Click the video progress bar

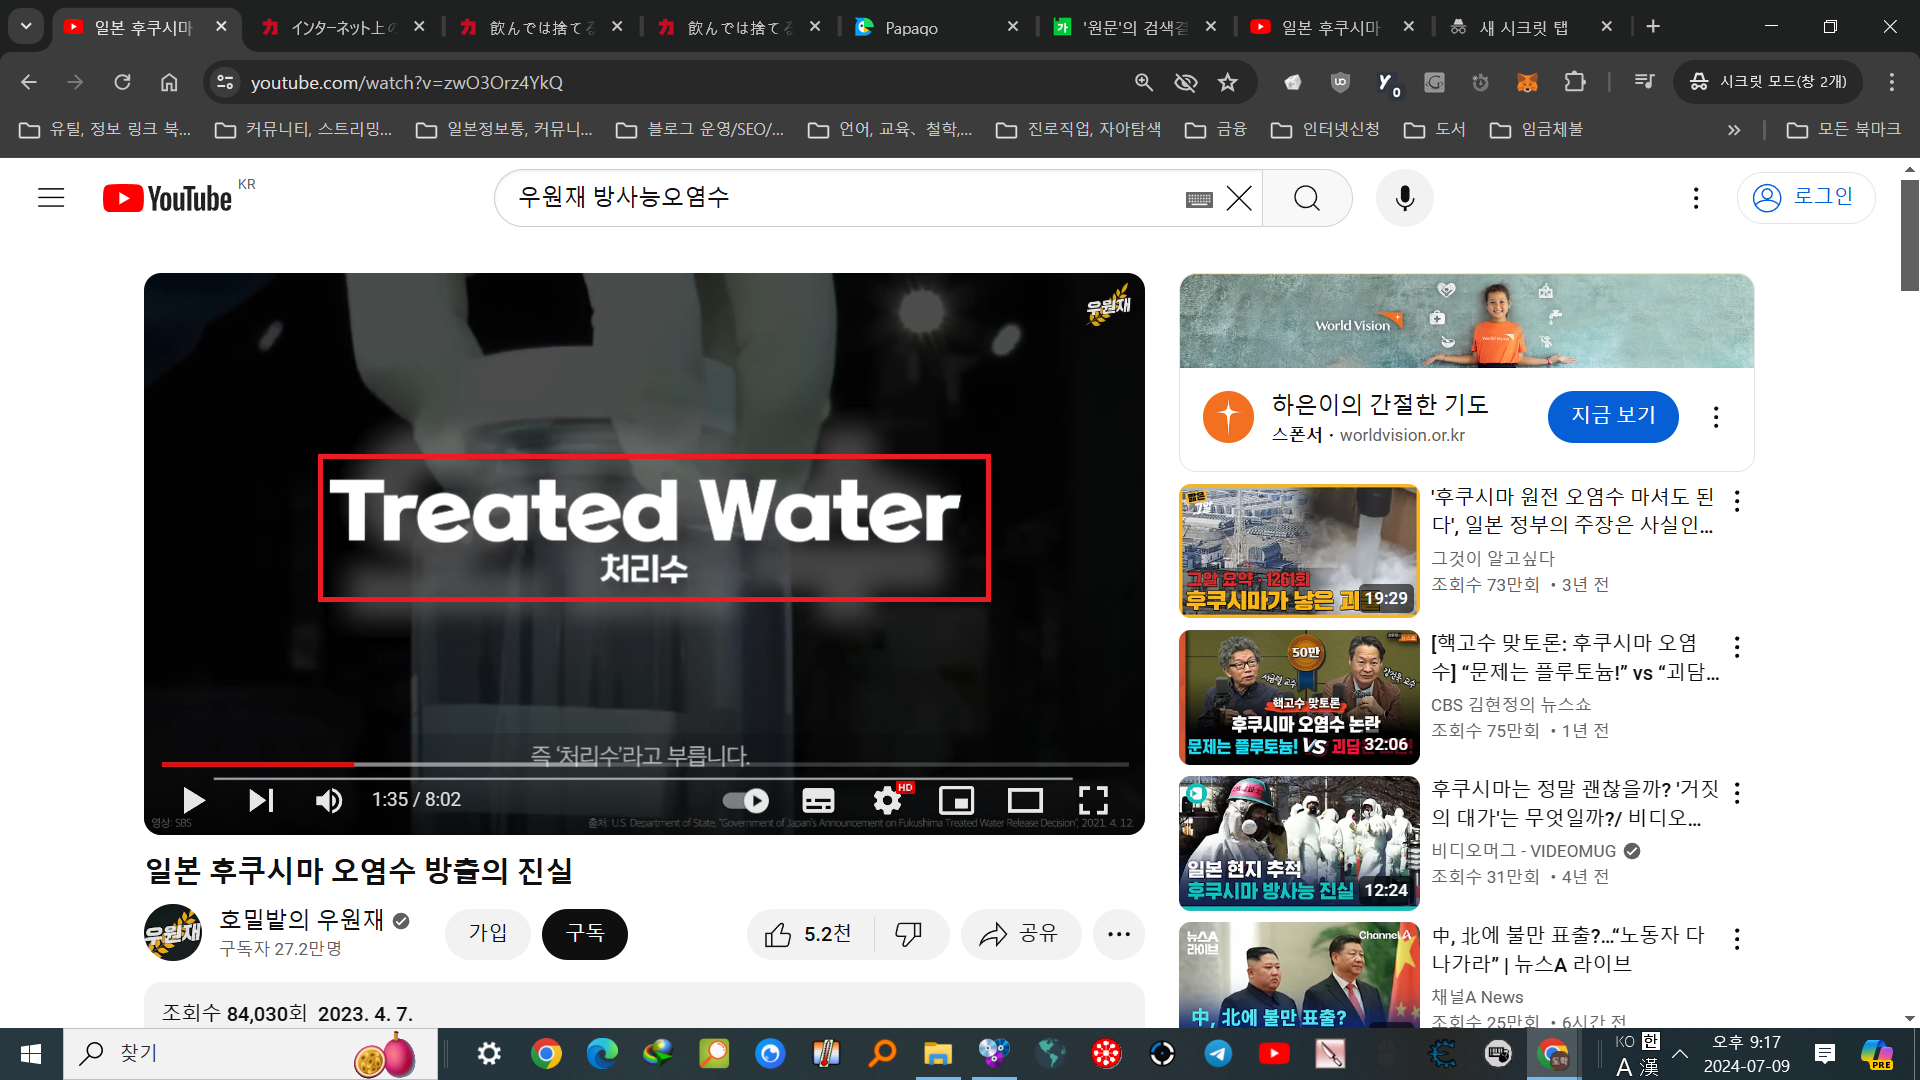[x=645, y=764]
